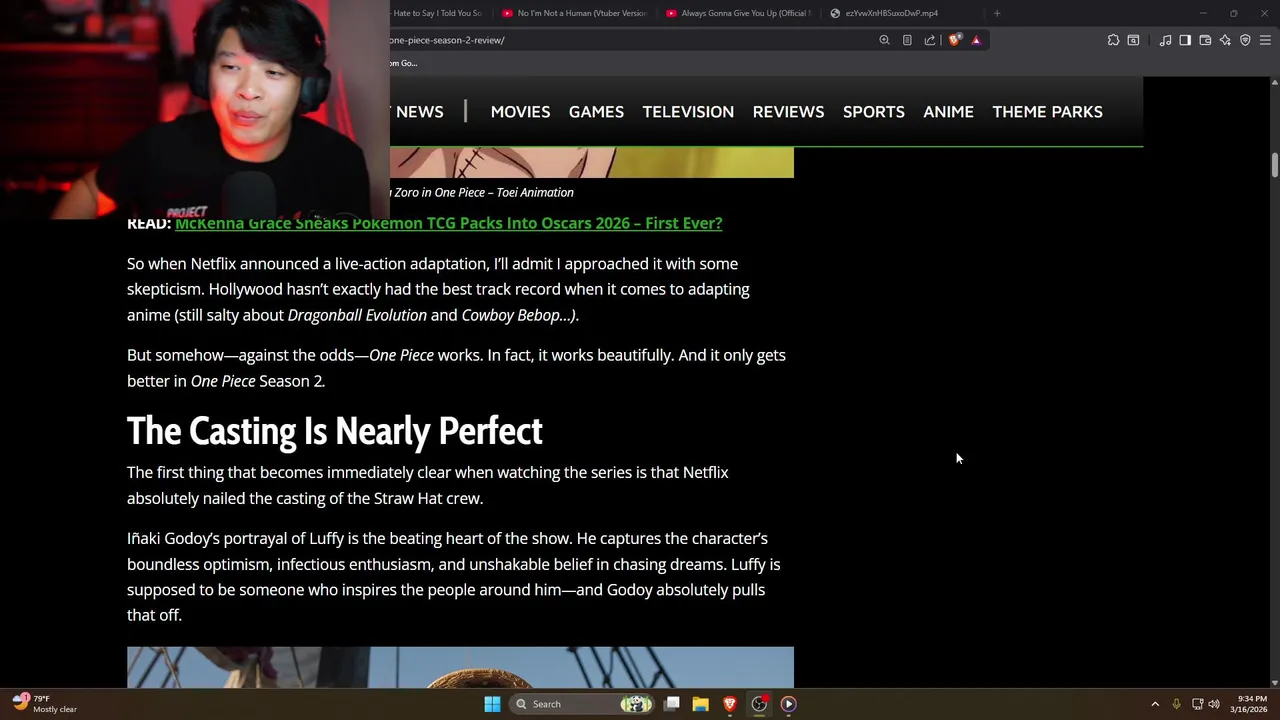Open the Brave VPN shield icon
This screenshot has width=1280, height=720.
[x=1245, y=40]
